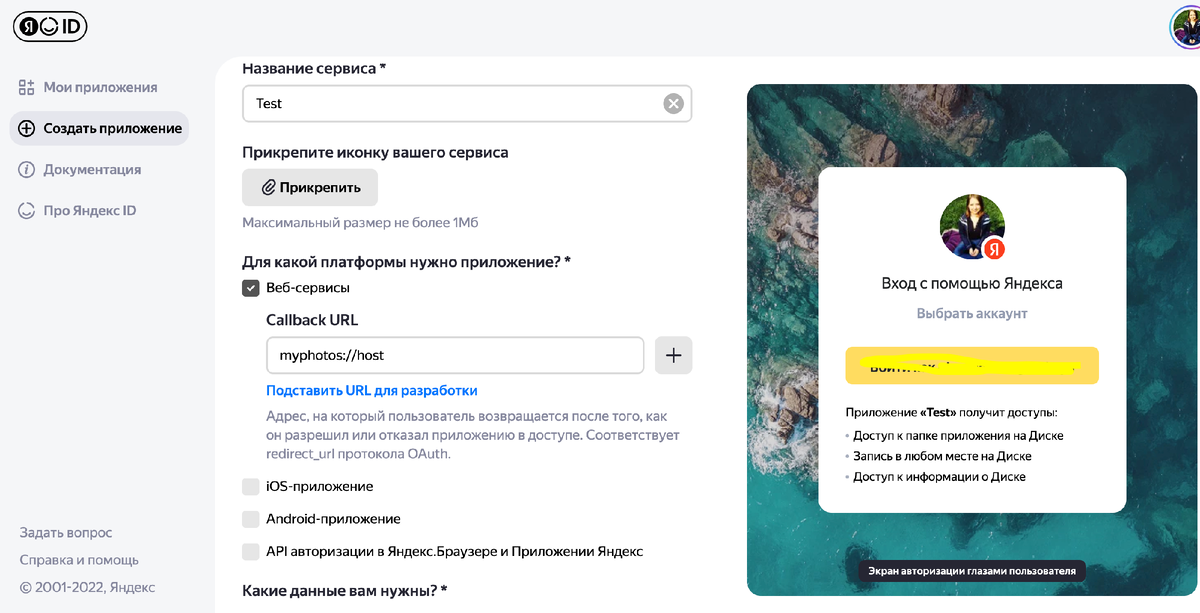This screenshot has width=1200, height=613.
Task: Click "Для какой платформы нужно приложение?" heading
Action: (406, 261)
